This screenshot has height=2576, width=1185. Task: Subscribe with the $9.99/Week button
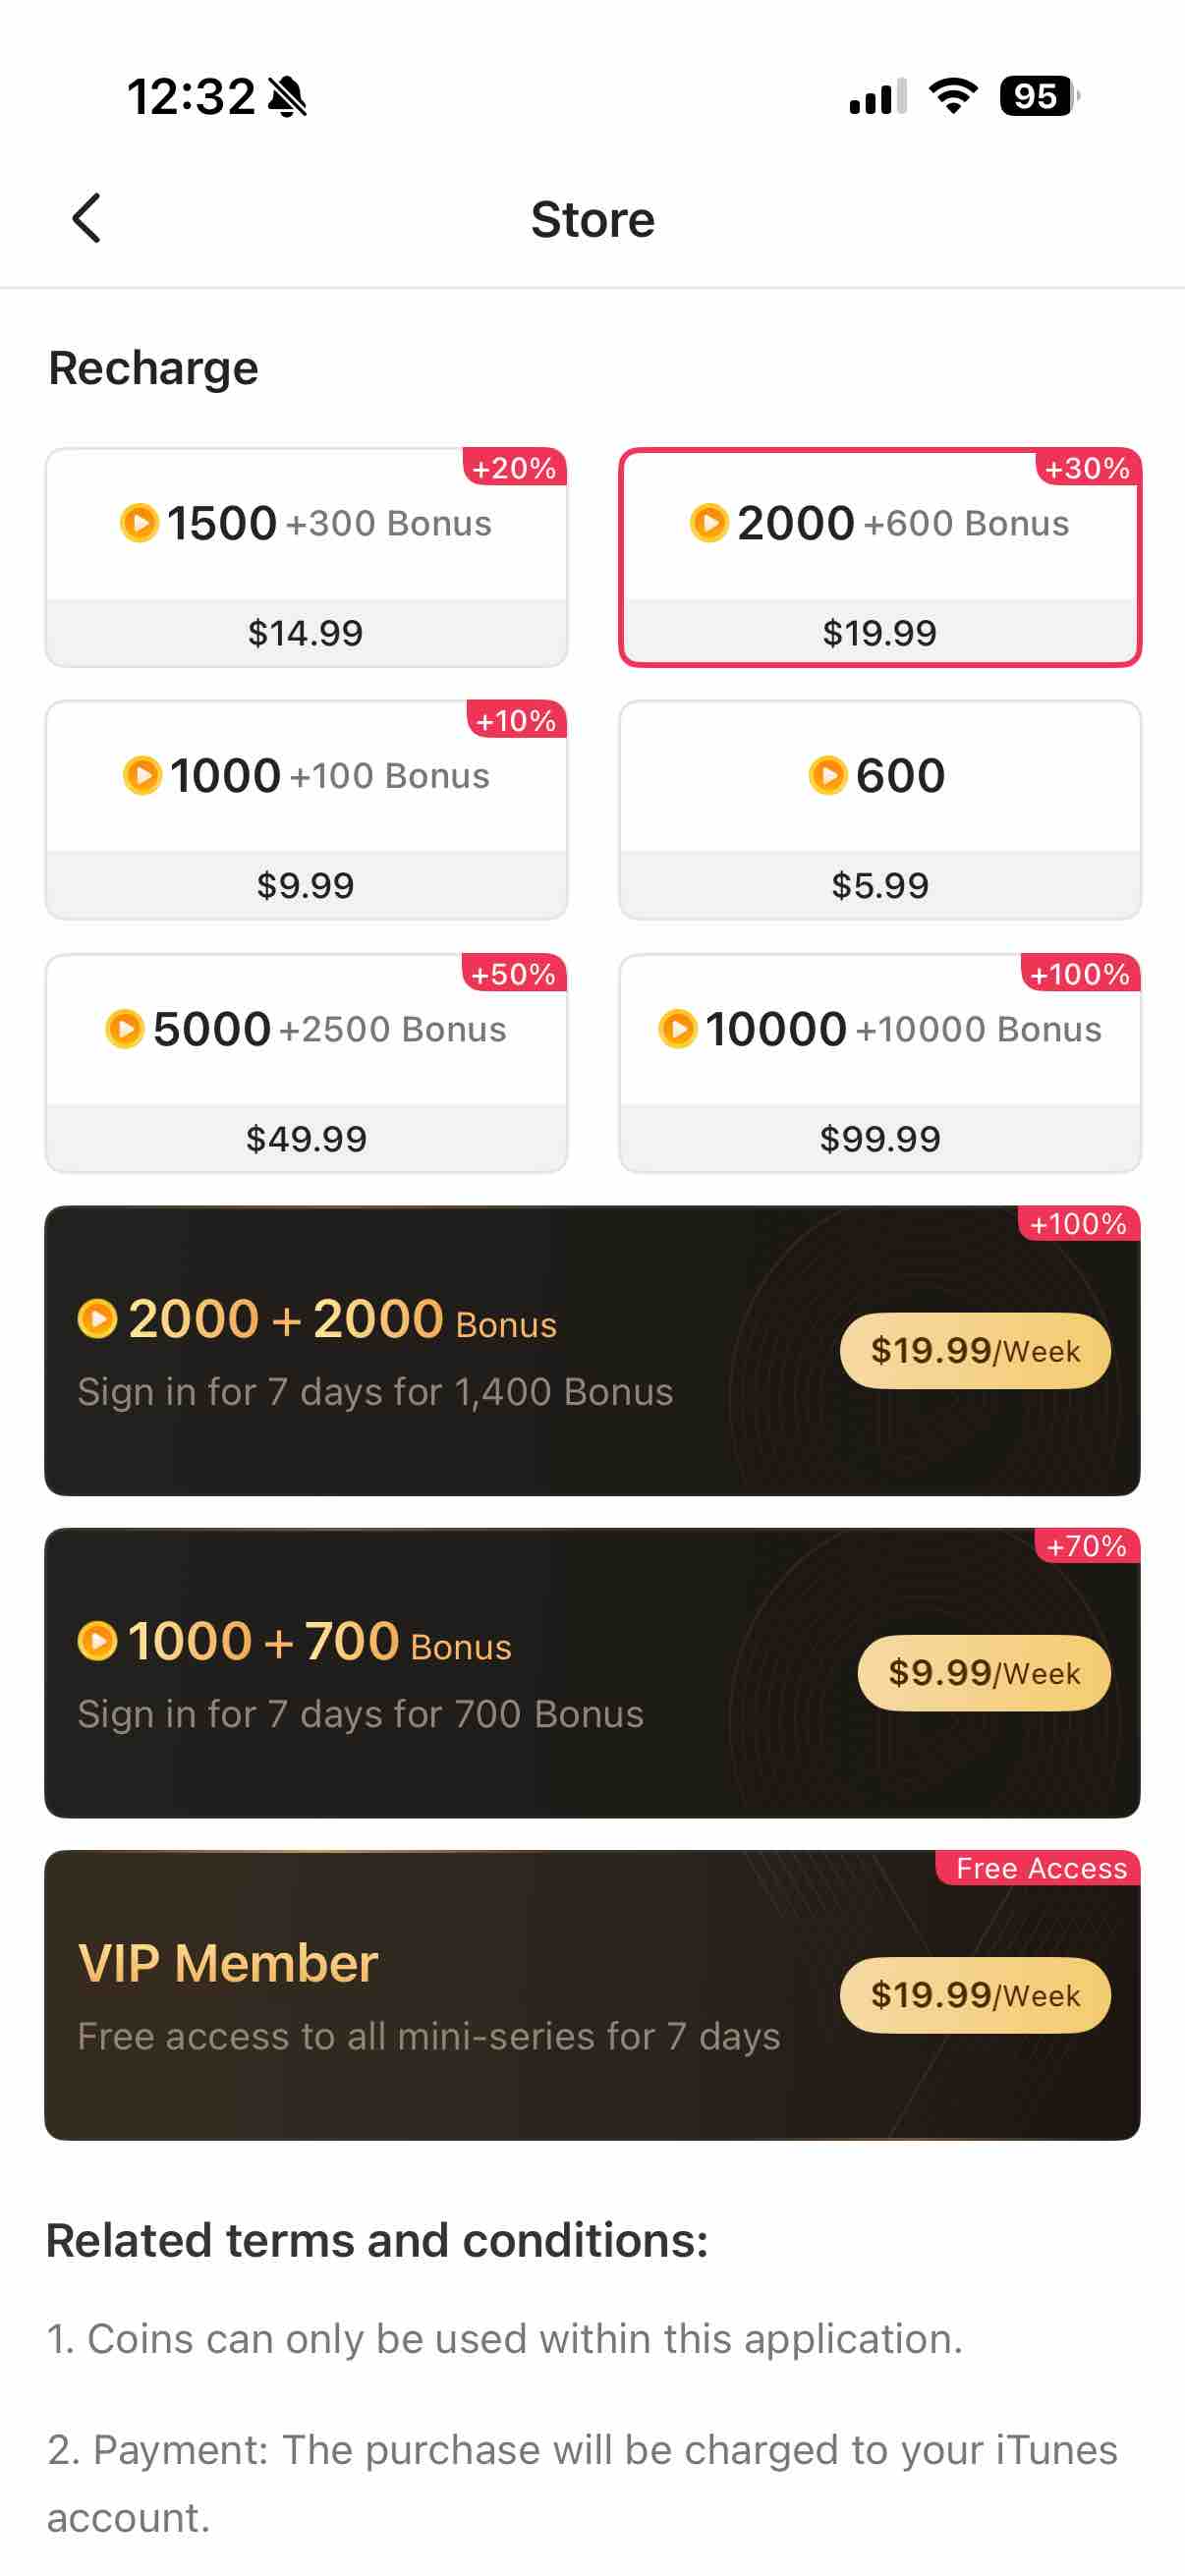(984, 1672)
